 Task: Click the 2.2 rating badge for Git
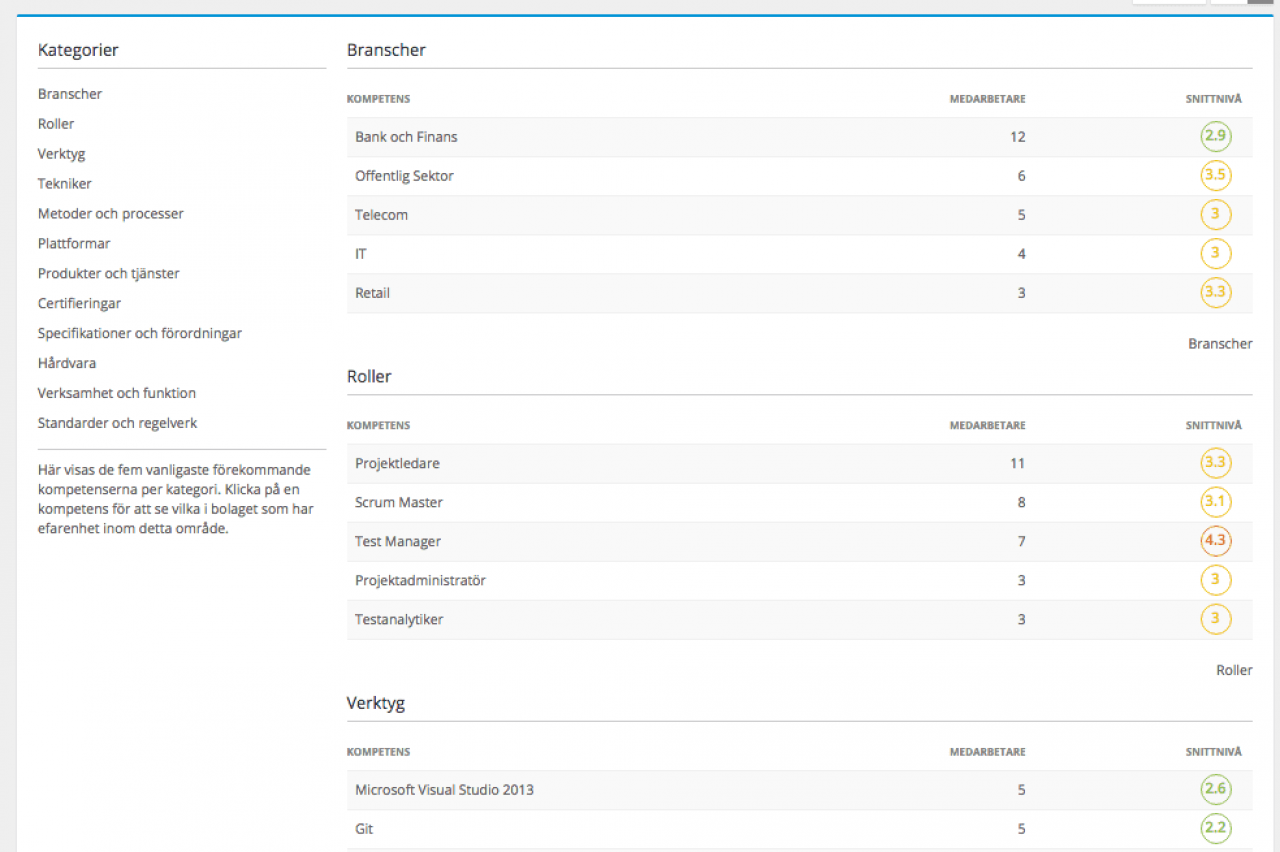click(1215, 829)
